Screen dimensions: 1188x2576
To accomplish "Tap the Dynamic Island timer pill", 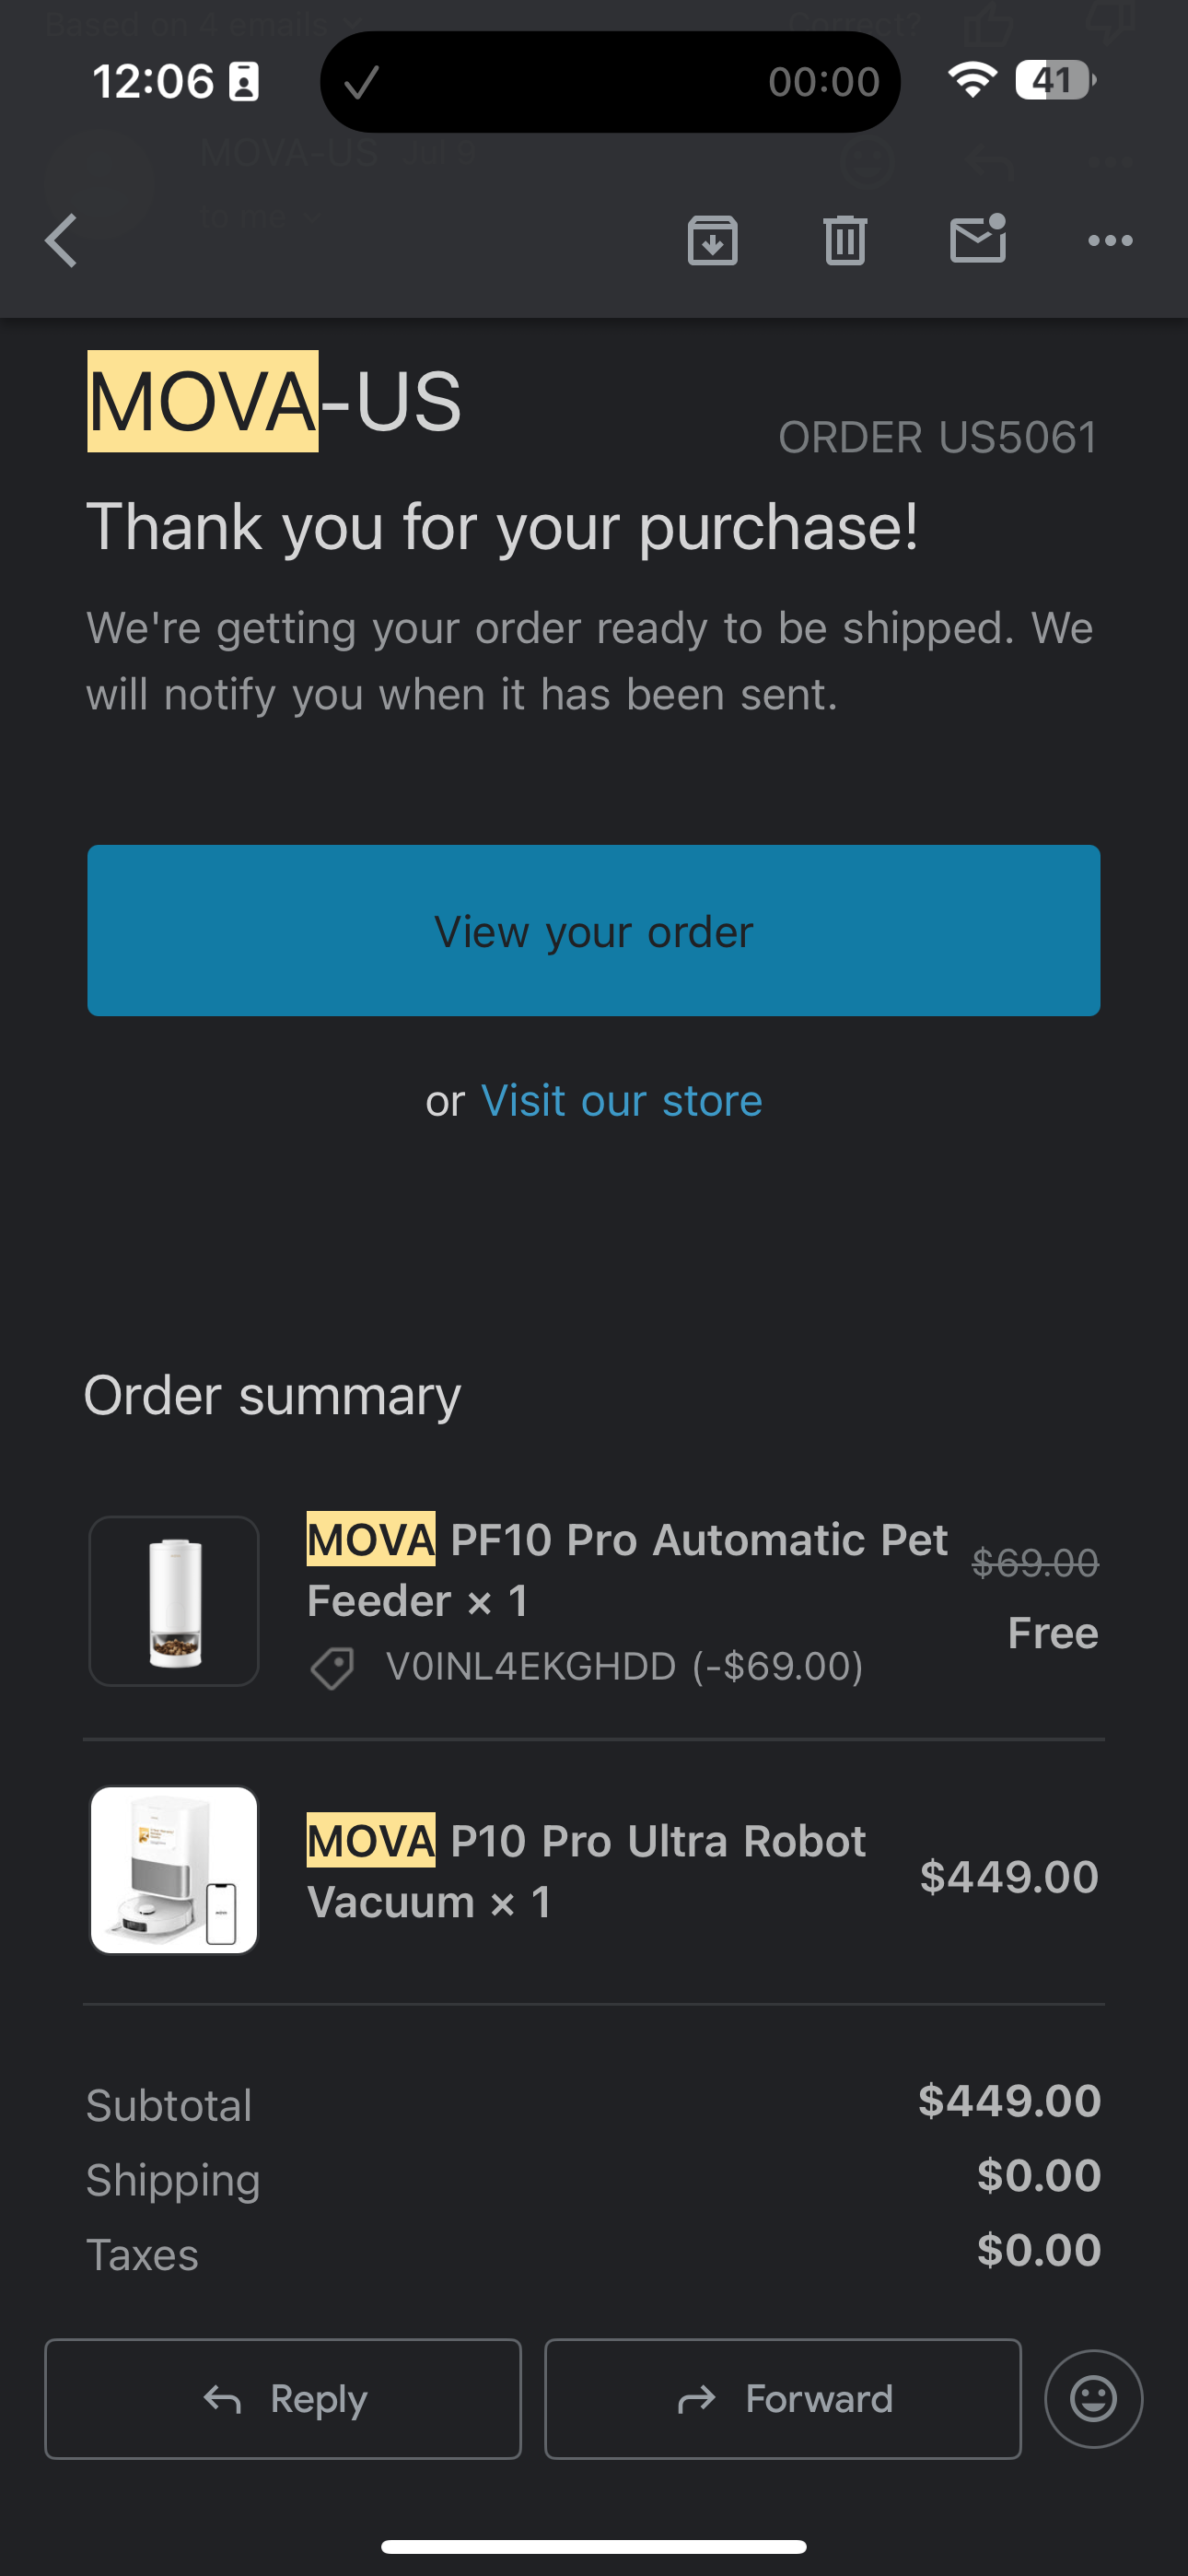I will click(610, 82).
